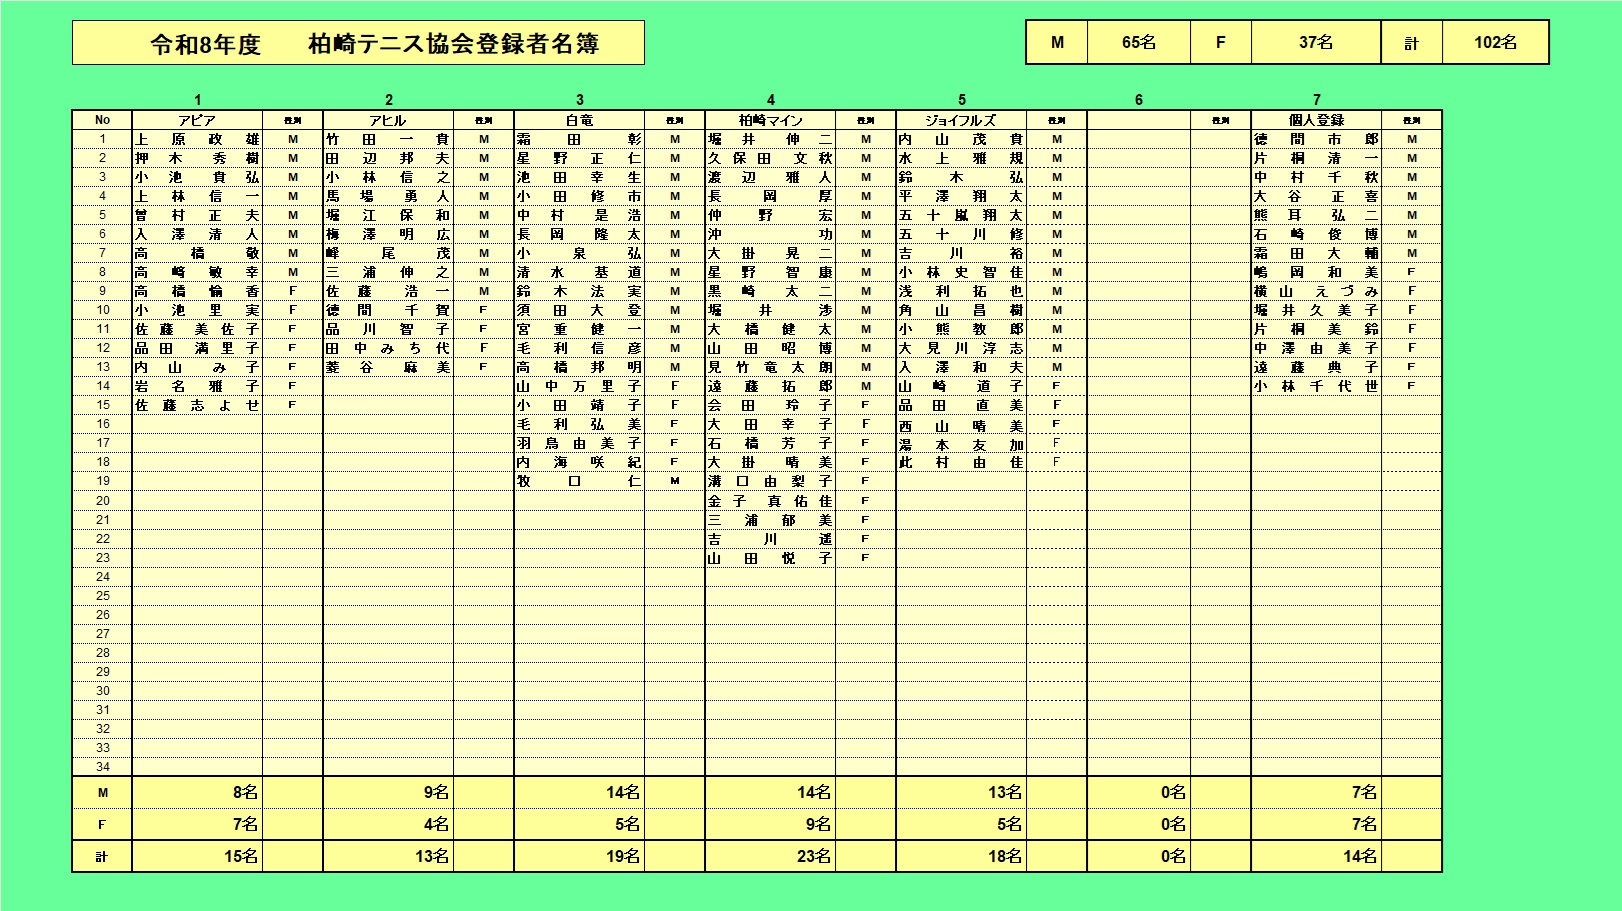
Task: Select the 65名 male total cell
Action: pos(1138,42)
